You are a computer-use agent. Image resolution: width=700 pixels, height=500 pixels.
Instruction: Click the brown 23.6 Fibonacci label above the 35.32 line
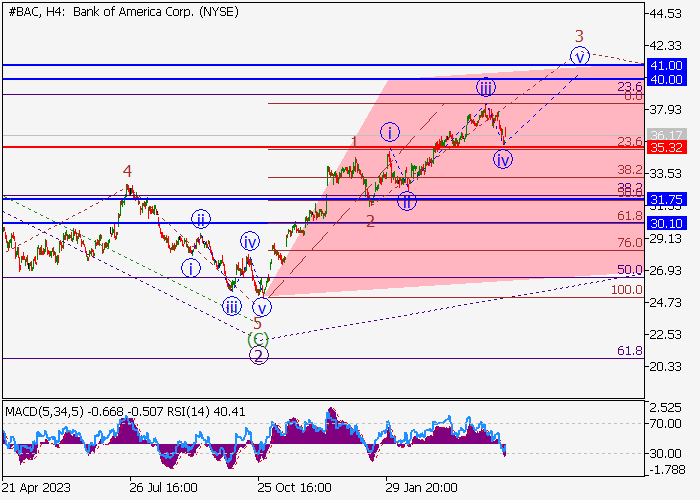tap(630, 142)
